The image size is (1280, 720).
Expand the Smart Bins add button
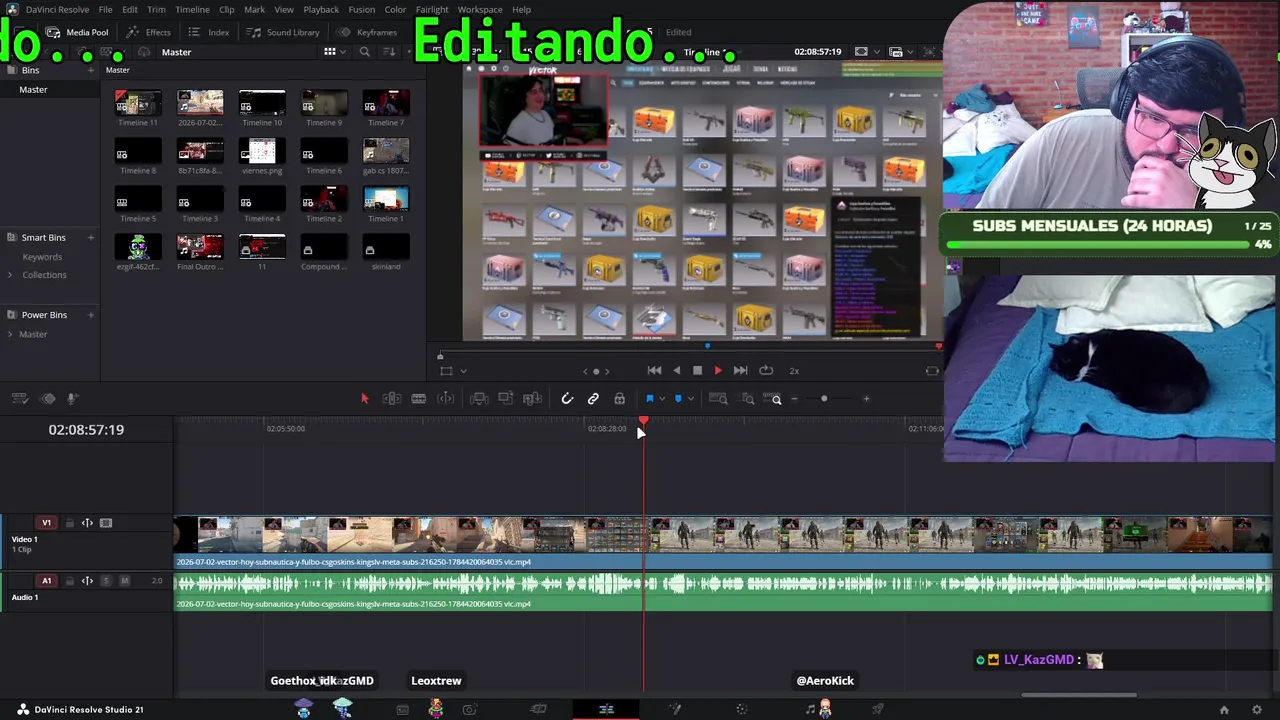coord(91,238)
